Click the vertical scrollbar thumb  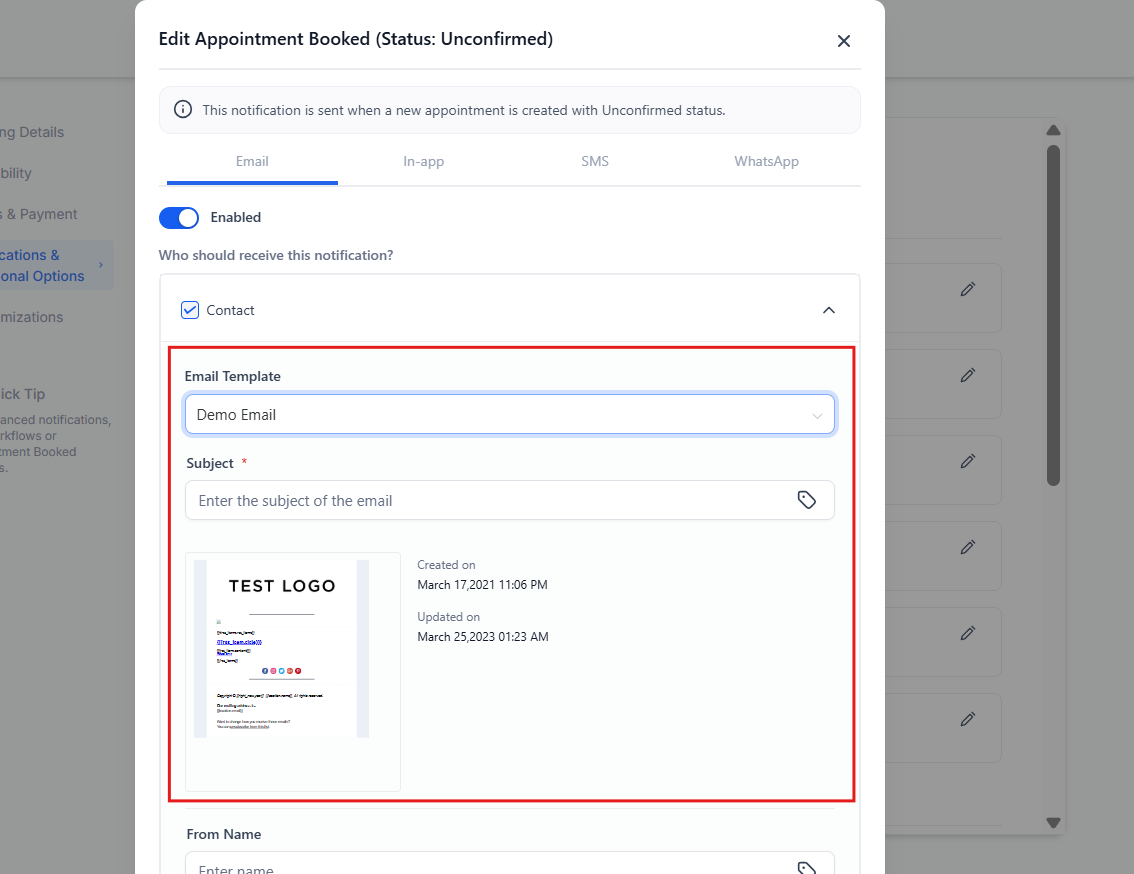[1053, 315]
